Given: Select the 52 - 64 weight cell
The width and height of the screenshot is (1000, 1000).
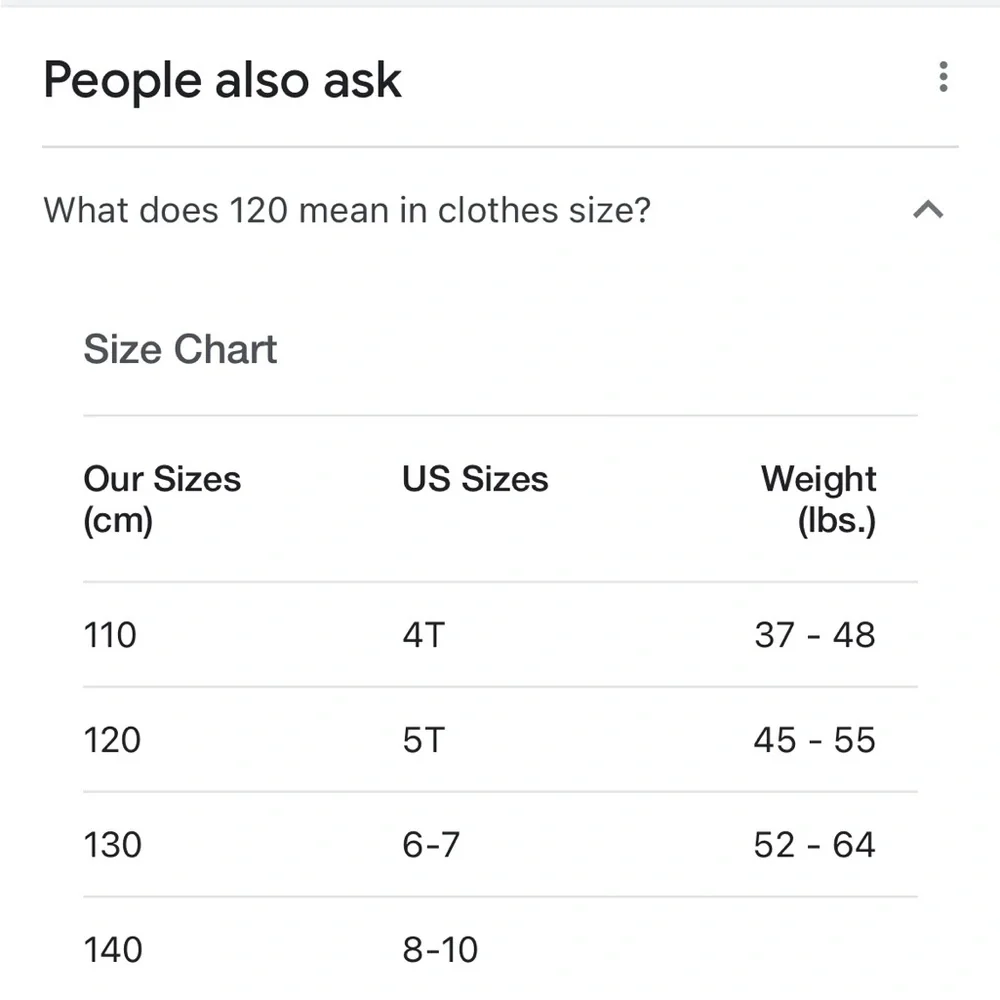Looking at the screenshot, I should [x=814, y=845].
